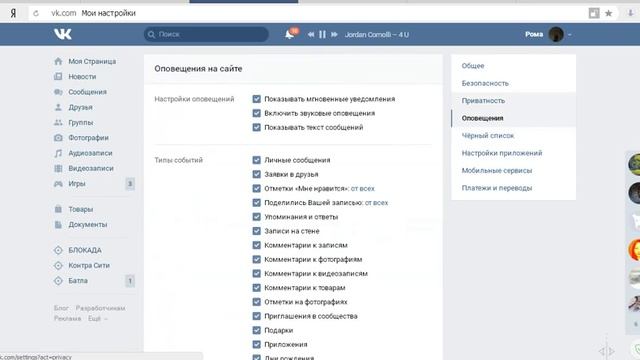640x360 pixels.
Task: Toggle Упоминания и ответы checkbox
Action: 256,217
